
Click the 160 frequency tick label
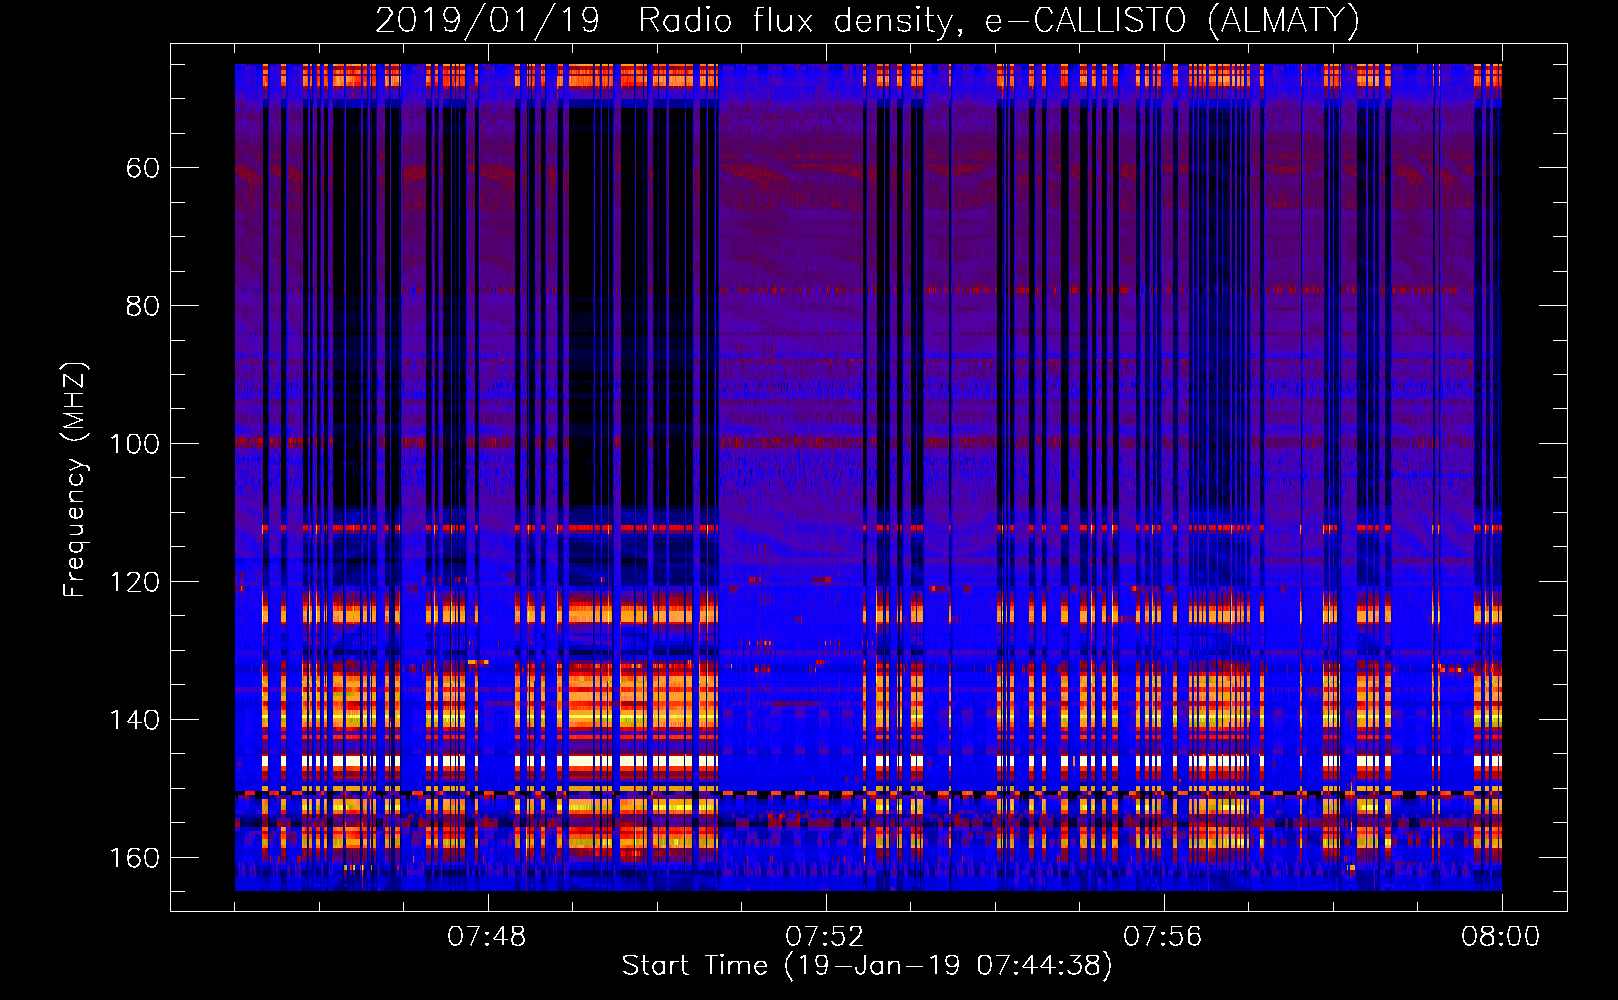(135, 858)
